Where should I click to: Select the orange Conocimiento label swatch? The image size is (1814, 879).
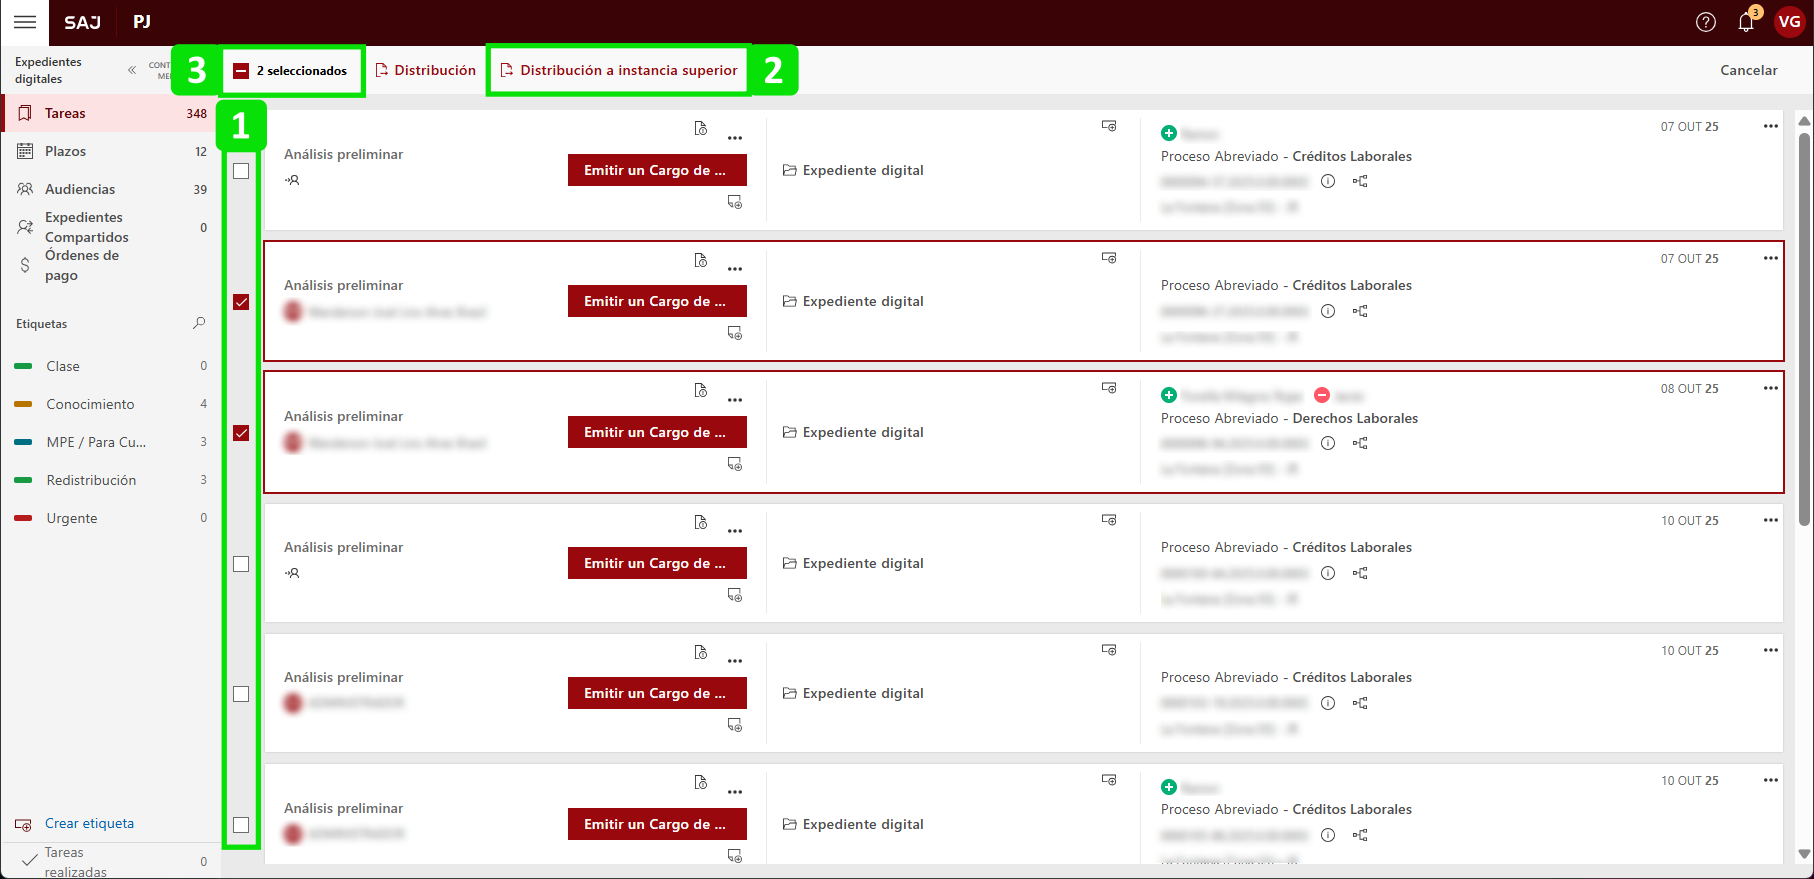[x=23, y=404]
